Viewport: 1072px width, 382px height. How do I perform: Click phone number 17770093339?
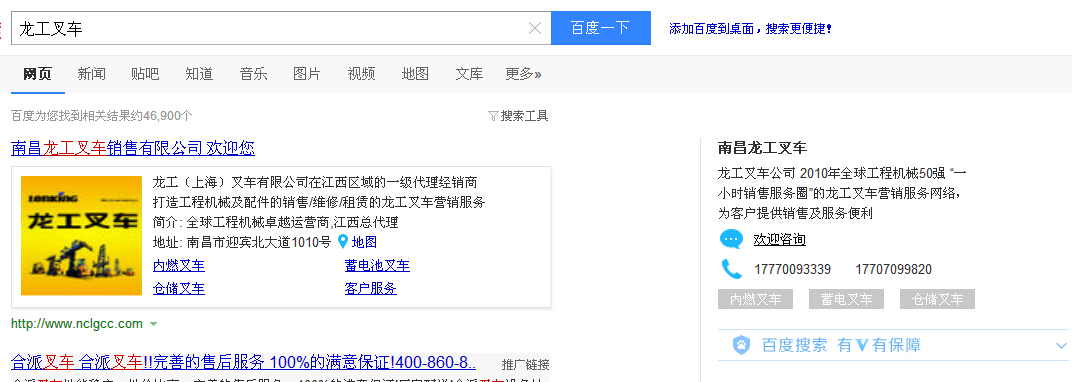[792, 269]
